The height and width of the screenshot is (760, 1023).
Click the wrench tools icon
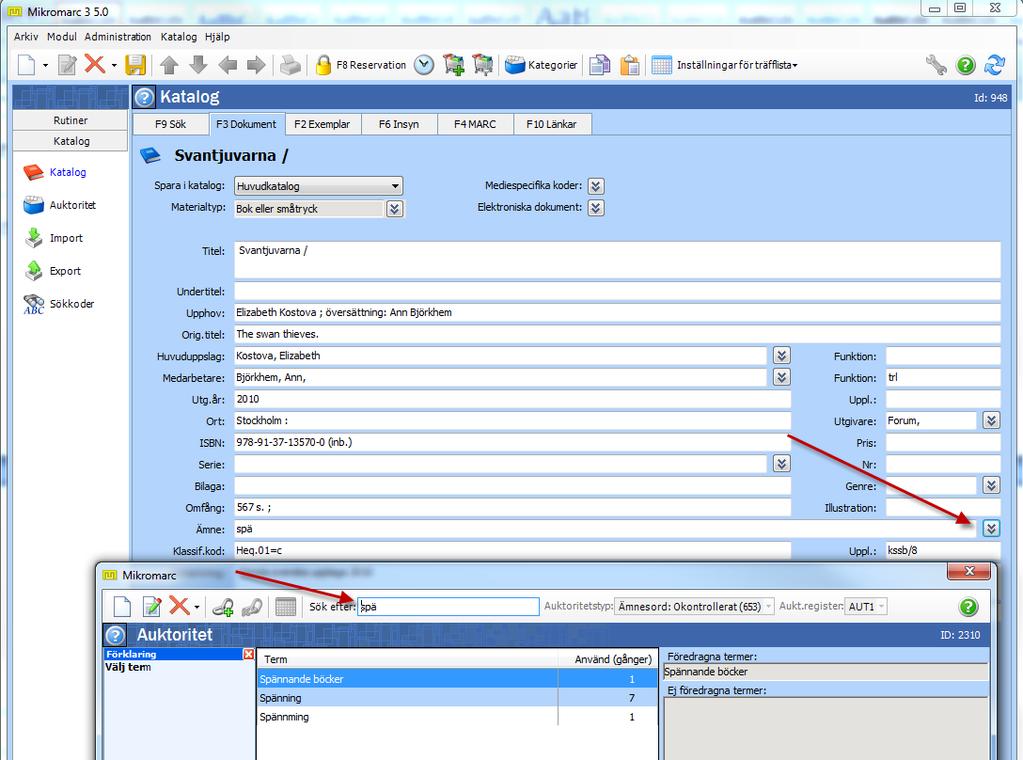point(936,65)
